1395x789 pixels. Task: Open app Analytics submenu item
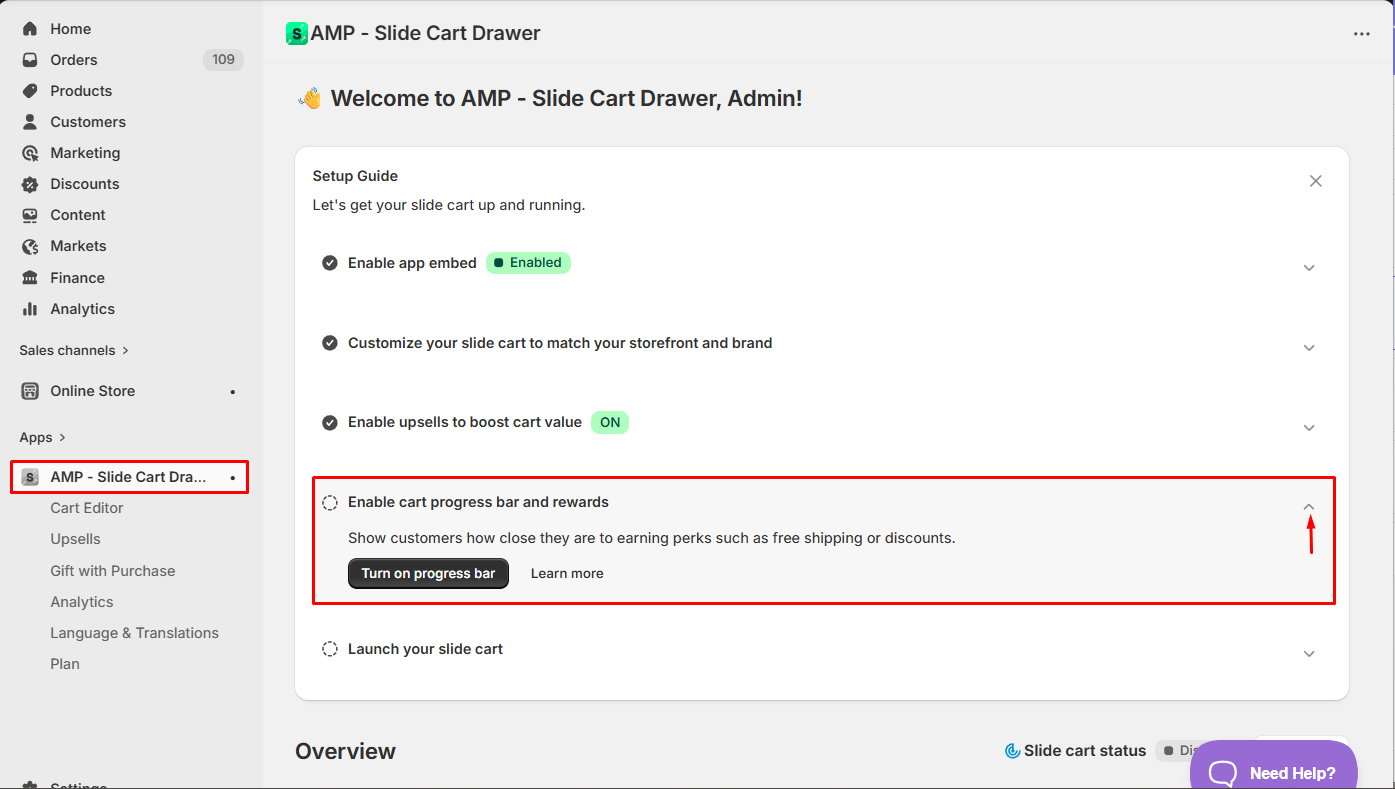(x=82, y=602)
